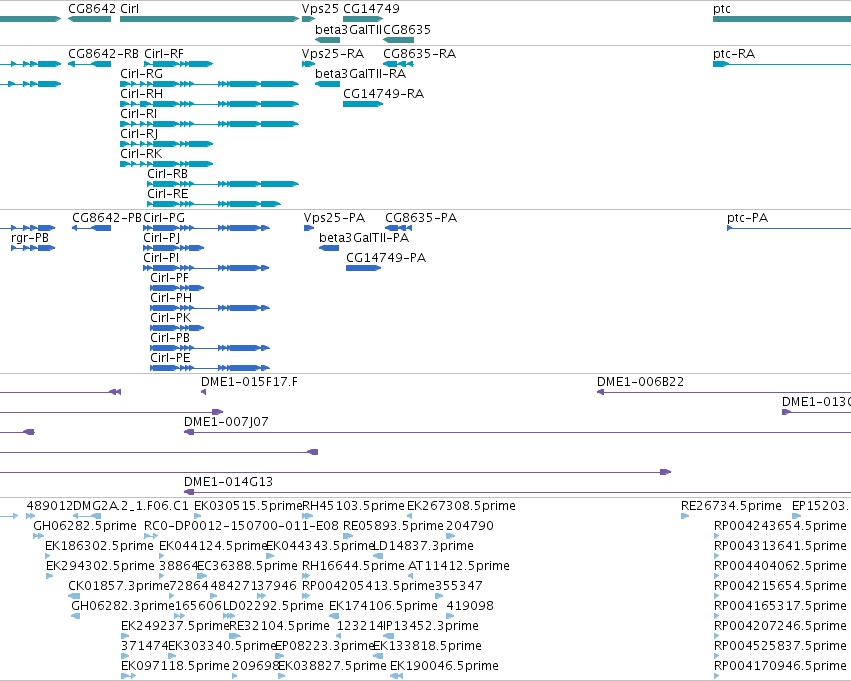Select the GH06282.5prime EST label
Image resolution: width=851 pixels, height=681 pixels.
tap(85, 526)
